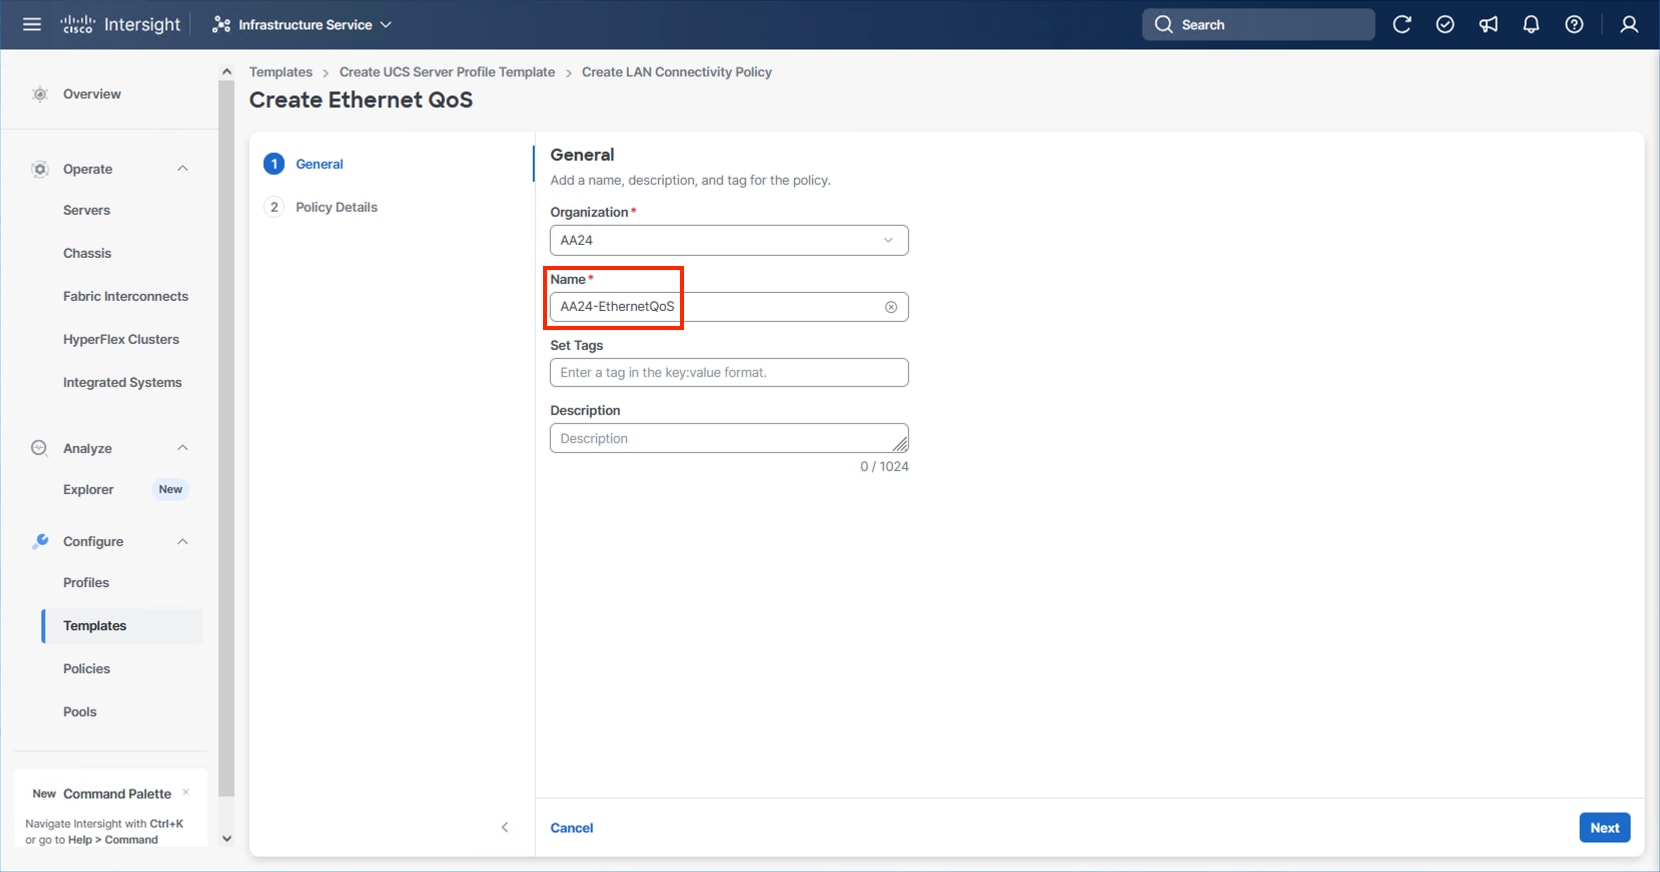Collapse the Analyze section chevron
The height and width of the screenshot is (872, 1660).
pyautogui.click(x=182, y=448)
